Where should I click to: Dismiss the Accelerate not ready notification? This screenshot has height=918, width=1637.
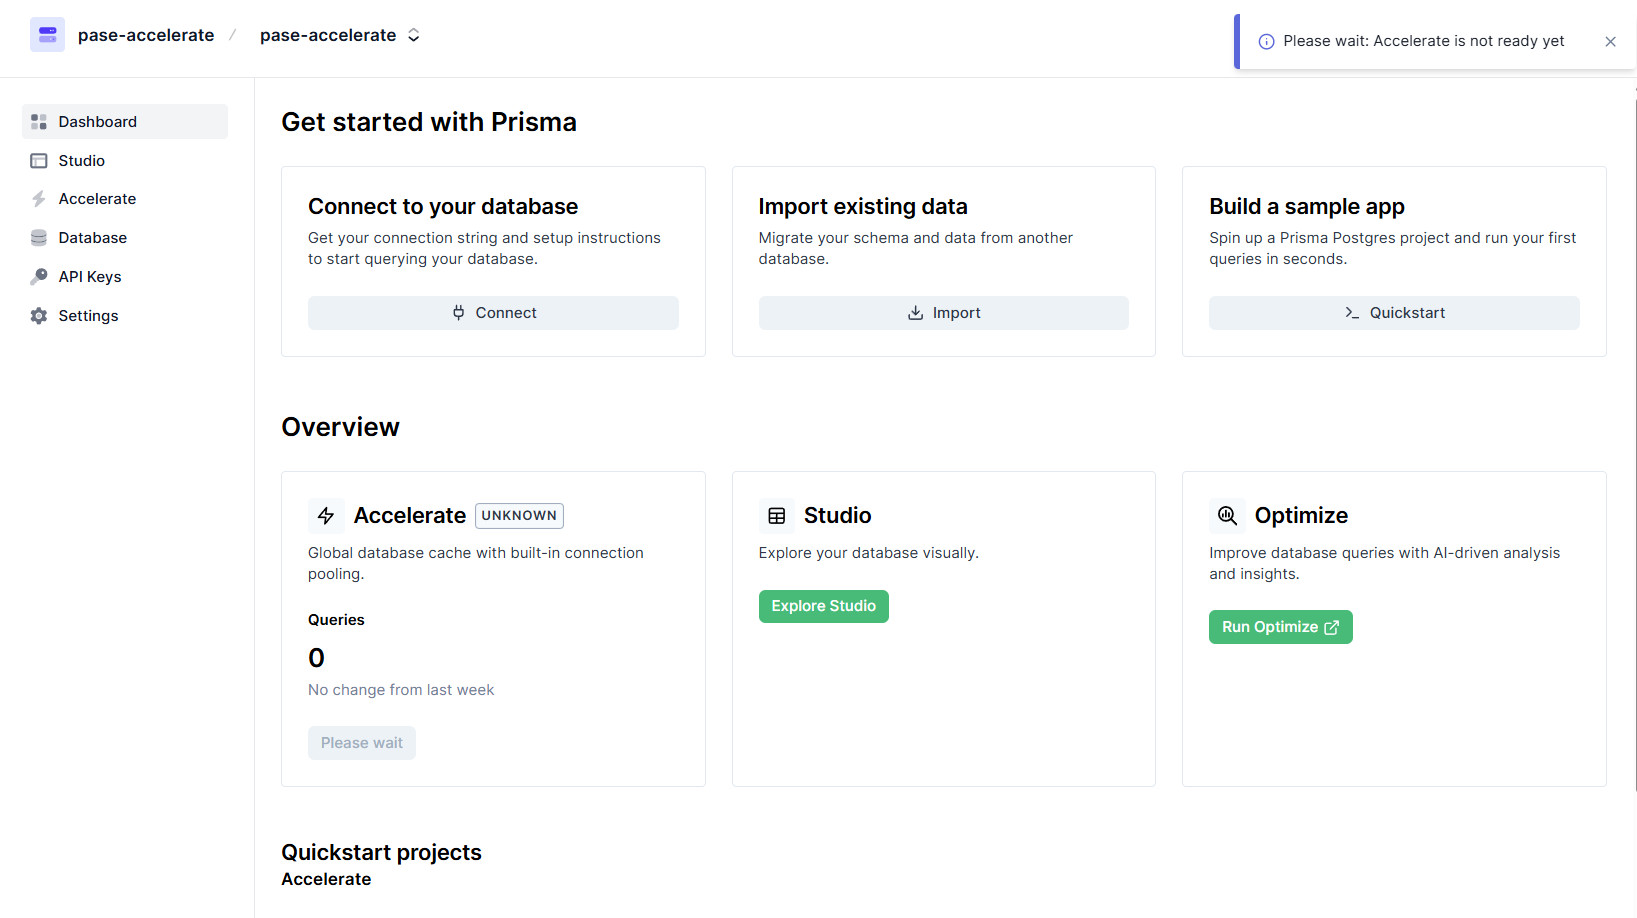tap(1610, 42)
